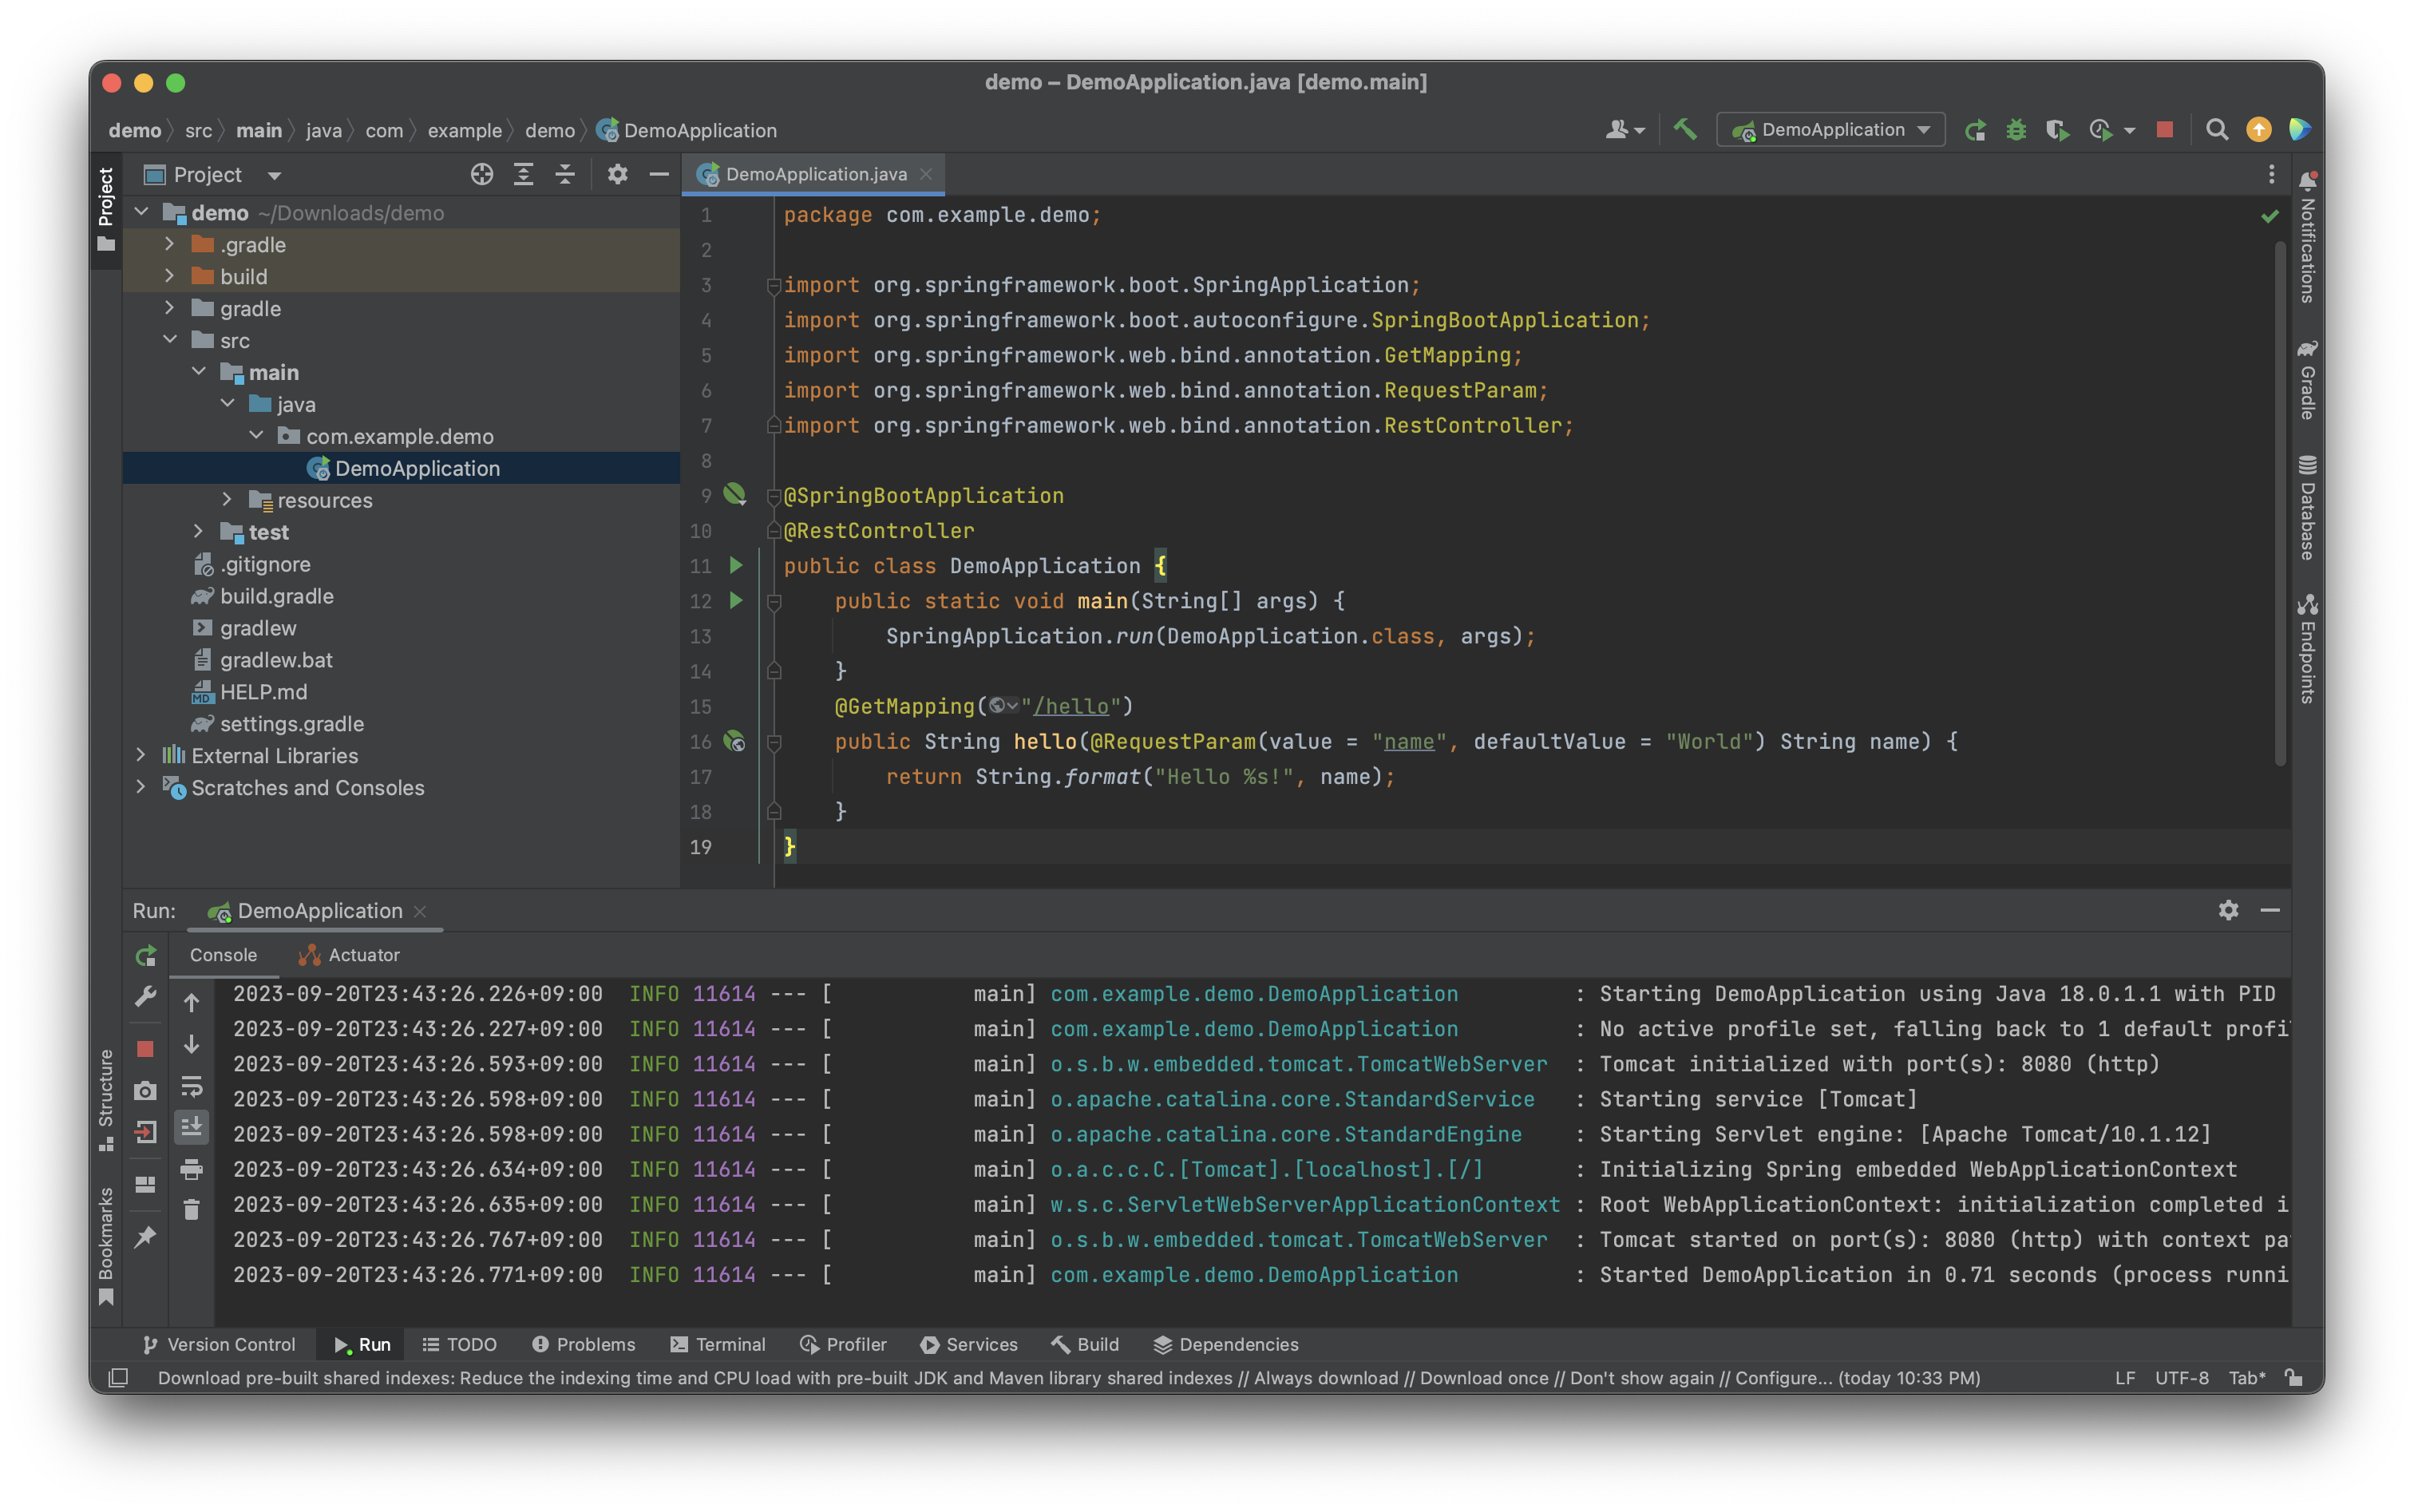This screenshot has height=1512, width=2414.
Task: Toggle read-only lock icon in status bar
Action: 2294,1377
